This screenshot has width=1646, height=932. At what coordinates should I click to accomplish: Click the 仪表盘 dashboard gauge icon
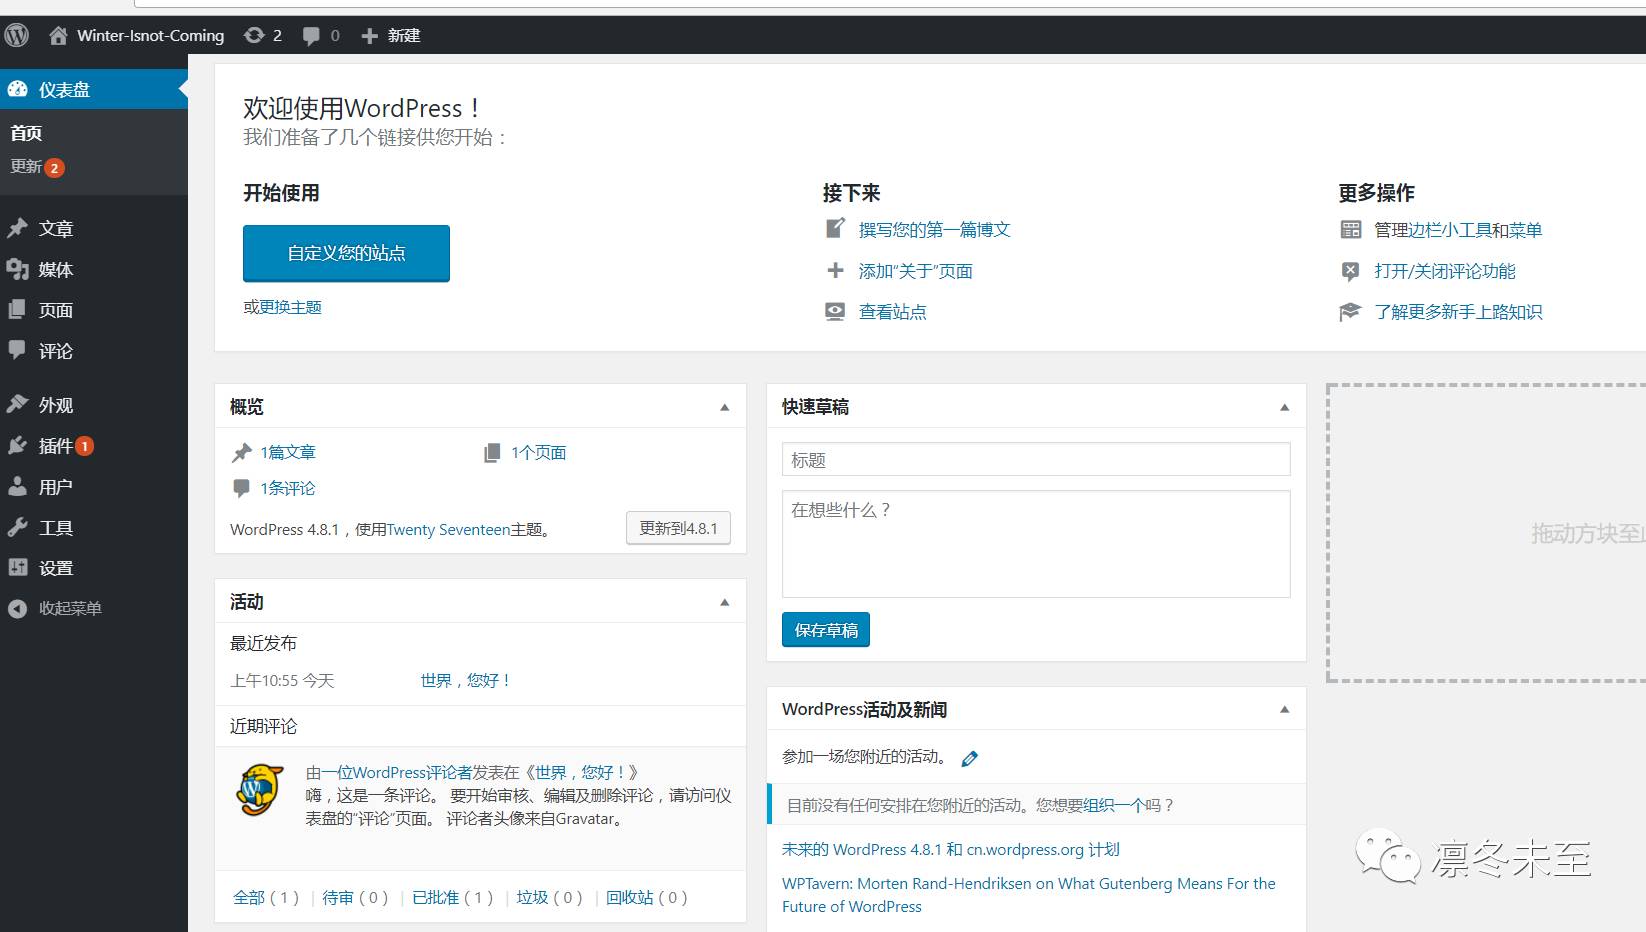click(18, 89)
